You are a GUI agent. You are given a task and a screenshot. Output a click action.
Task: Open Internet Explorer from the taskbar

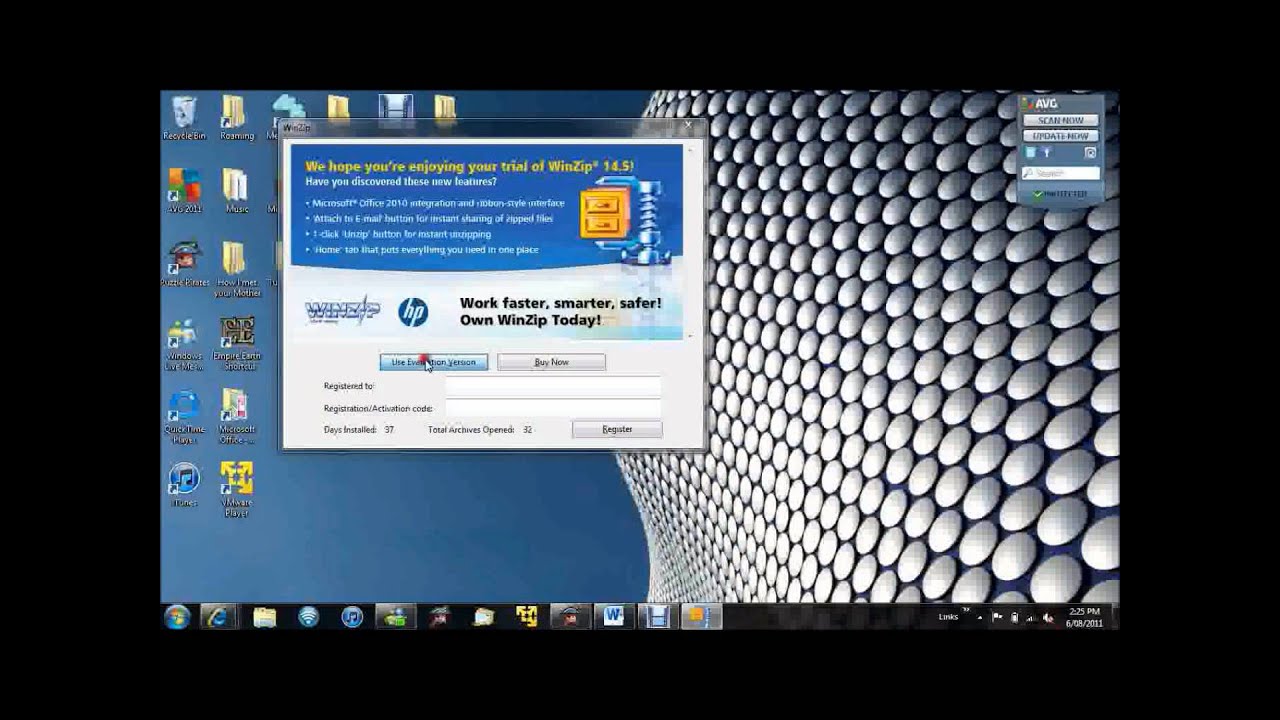(x=217, y=617)
